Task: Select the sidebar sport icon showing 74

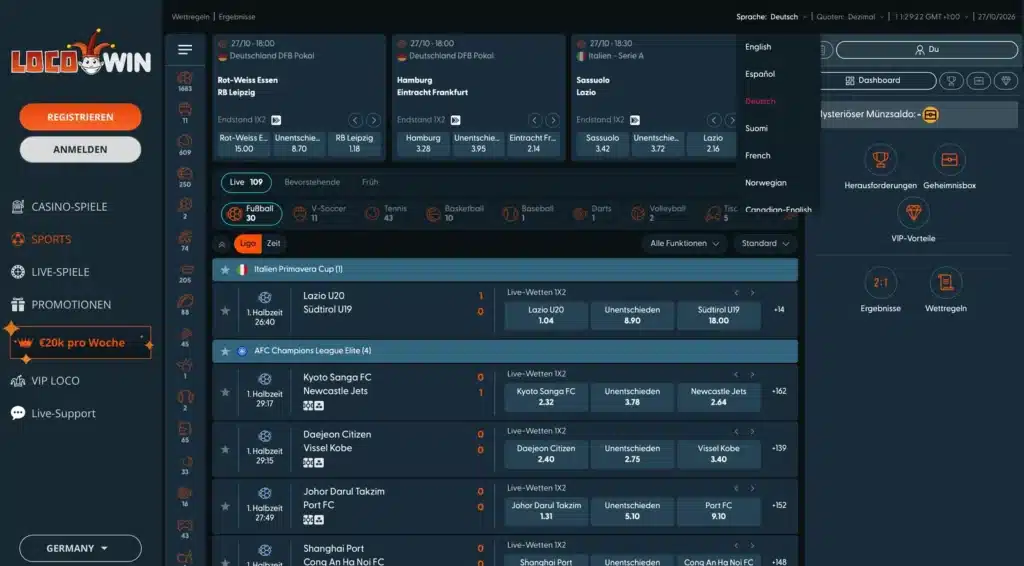Action: (x=185, y=241)
